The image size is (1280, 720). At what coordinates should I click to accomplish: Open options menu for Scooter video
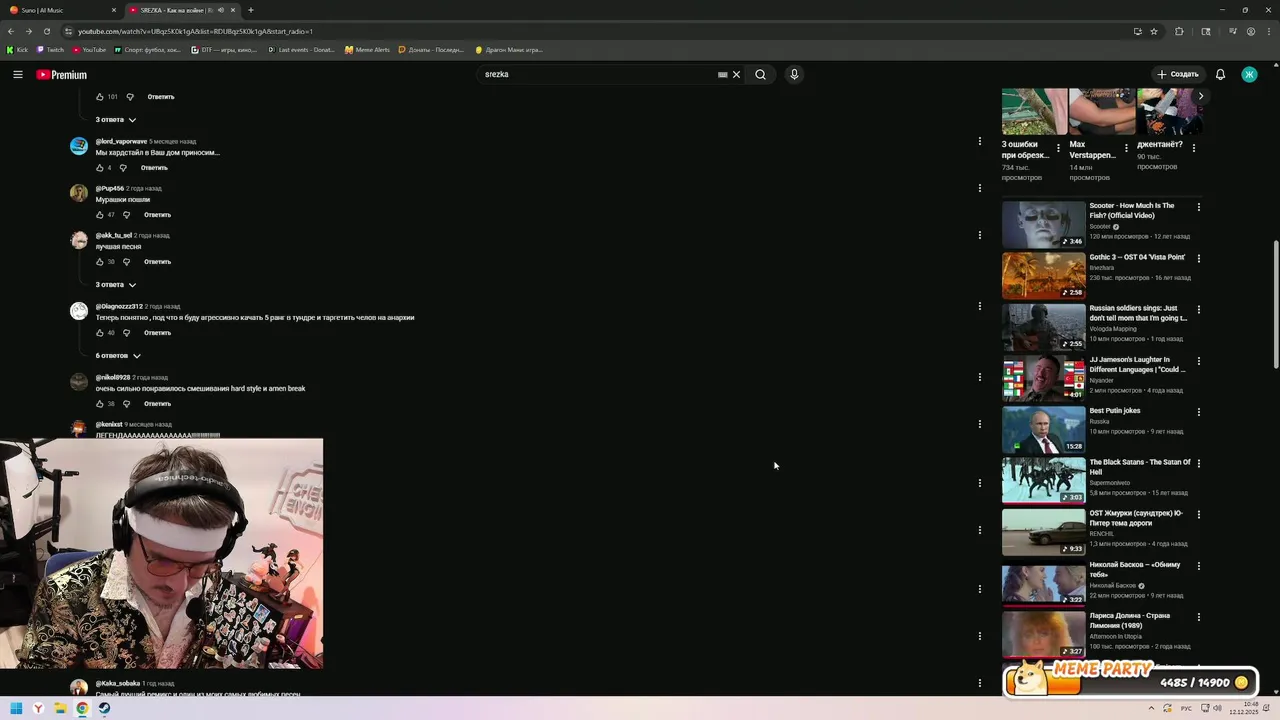(1199, 207)
